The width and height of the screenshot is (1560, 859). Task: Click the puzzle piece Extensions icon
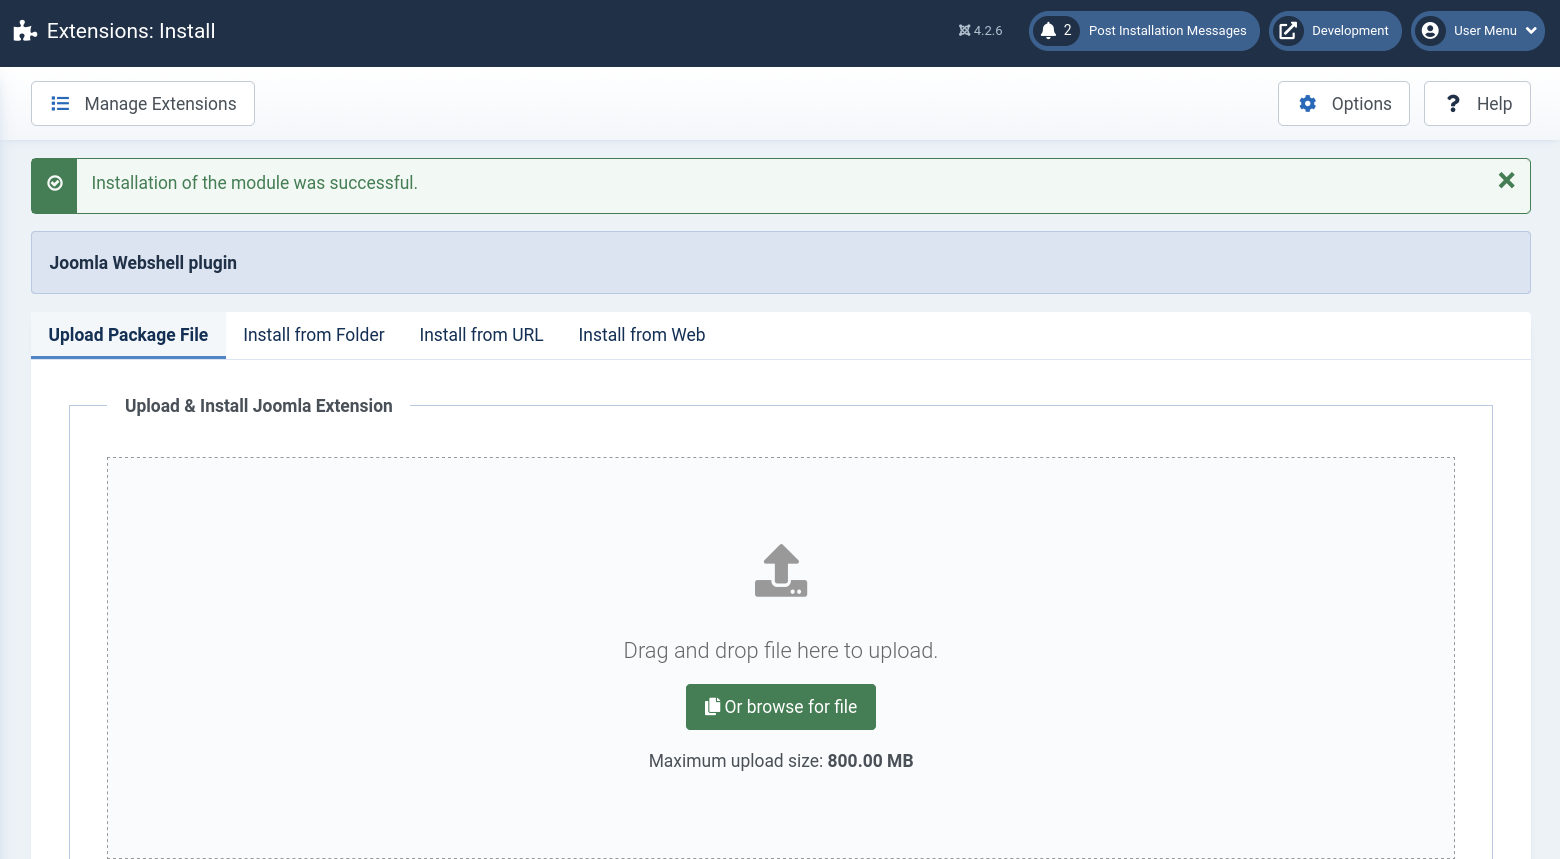(25, 31)
